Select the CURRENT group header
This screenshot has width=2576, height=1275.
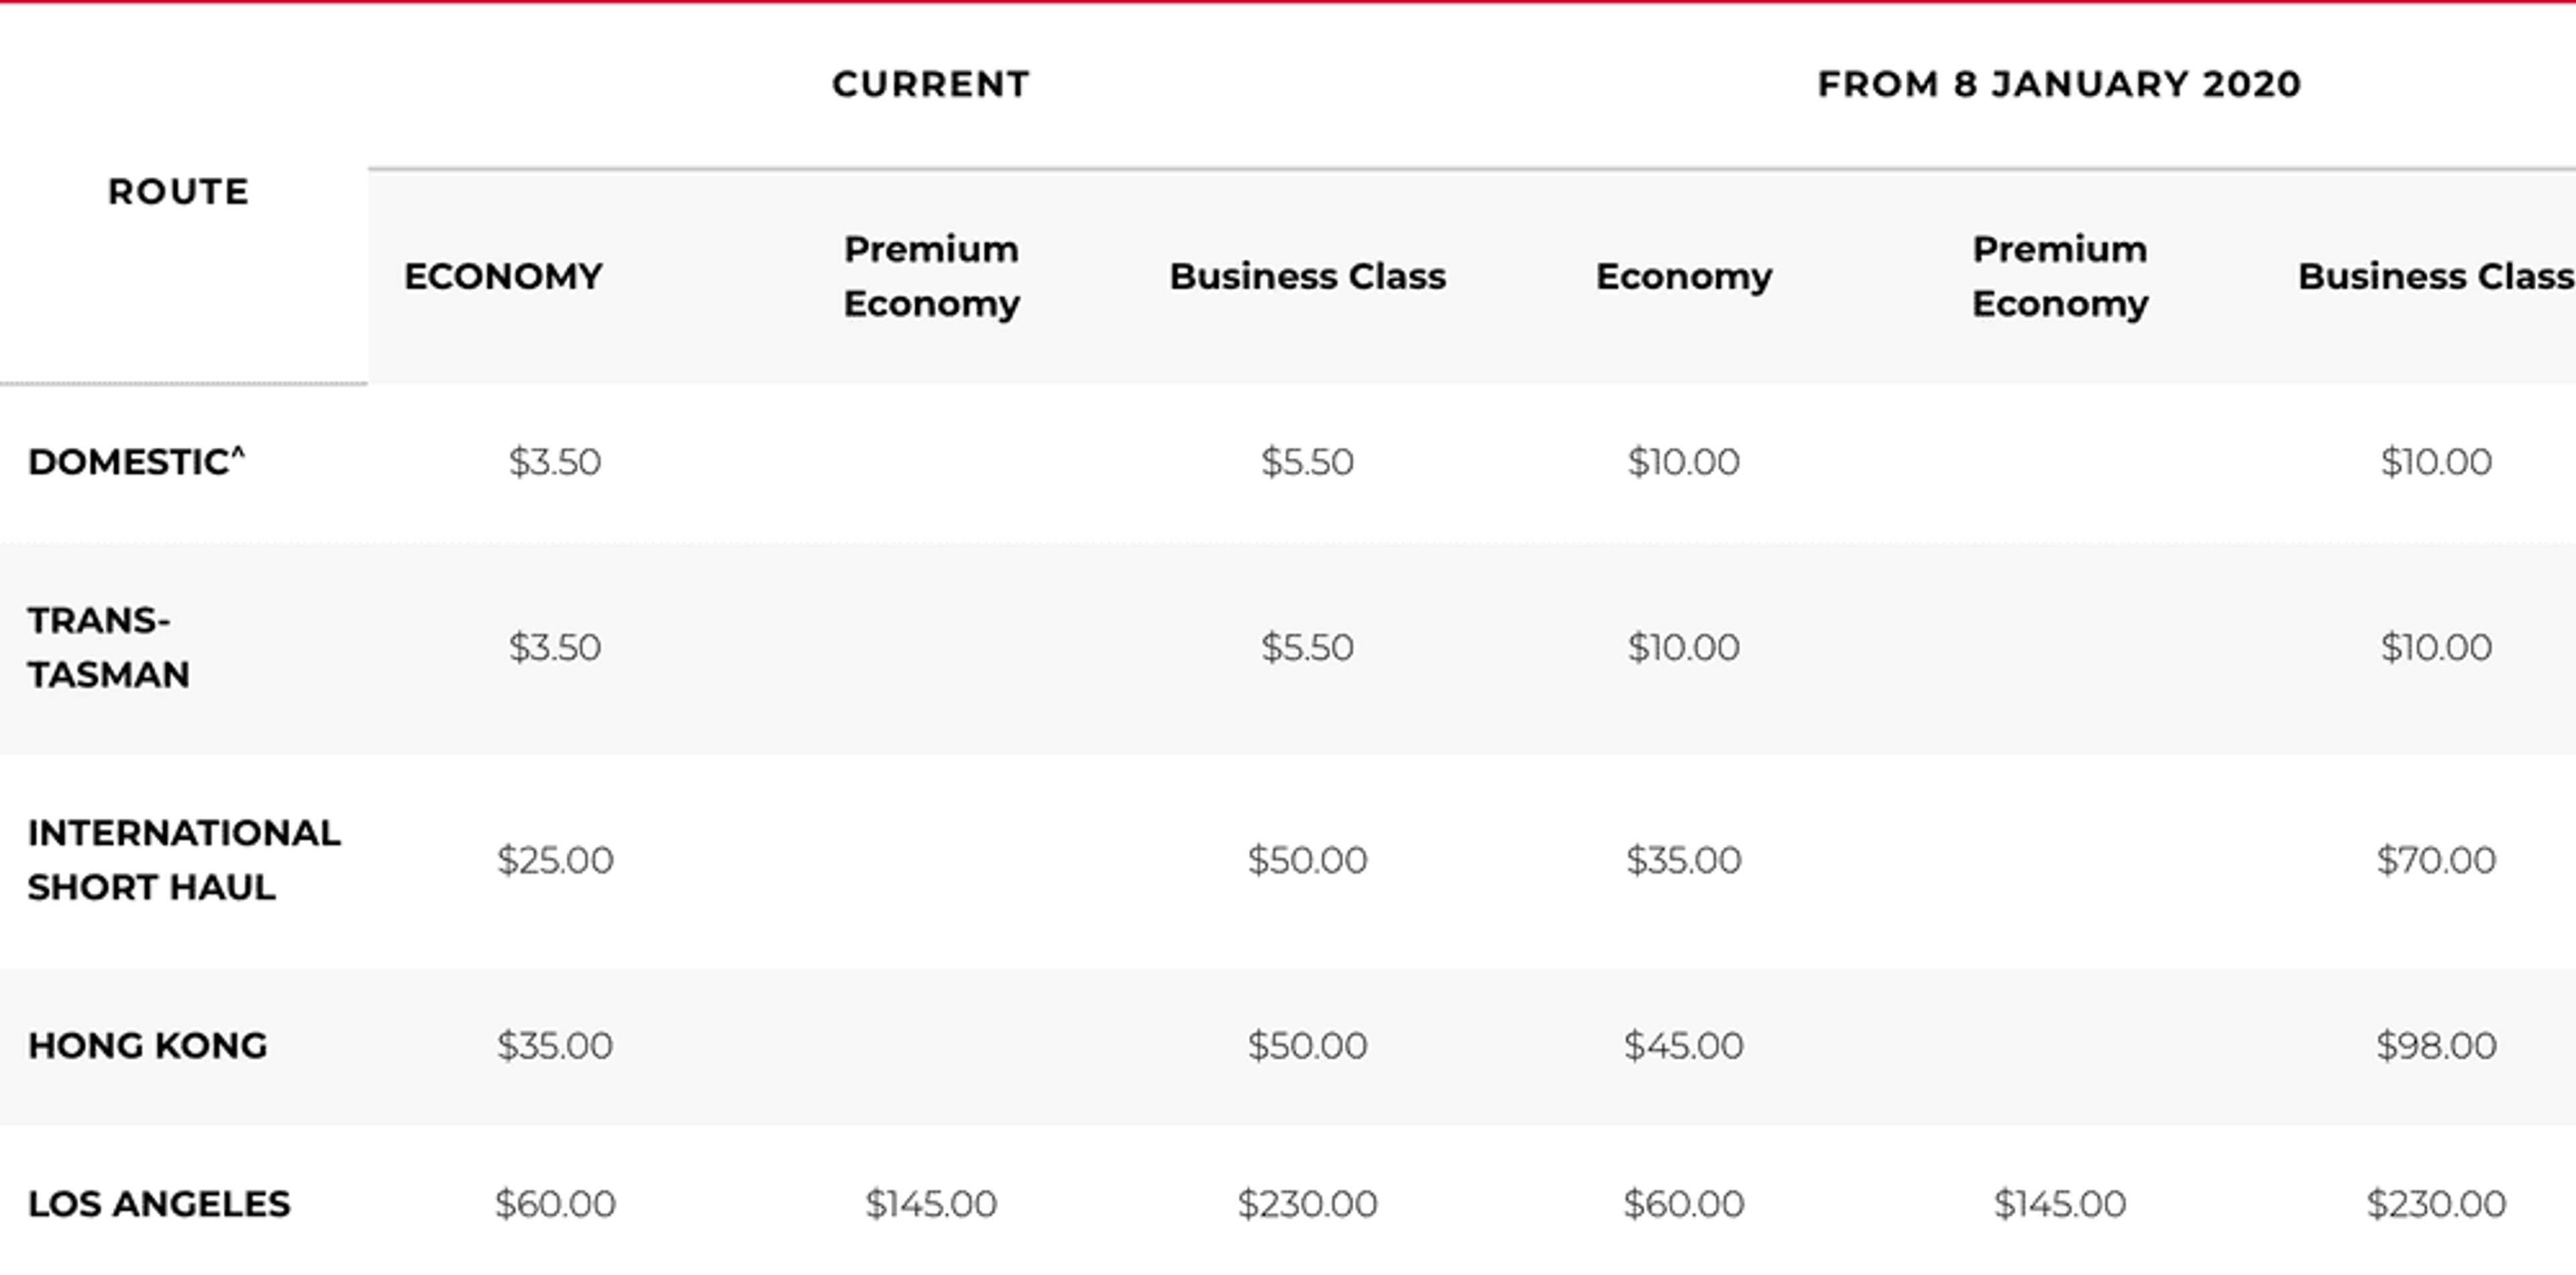pyautogui.click(x=930, y=85)
